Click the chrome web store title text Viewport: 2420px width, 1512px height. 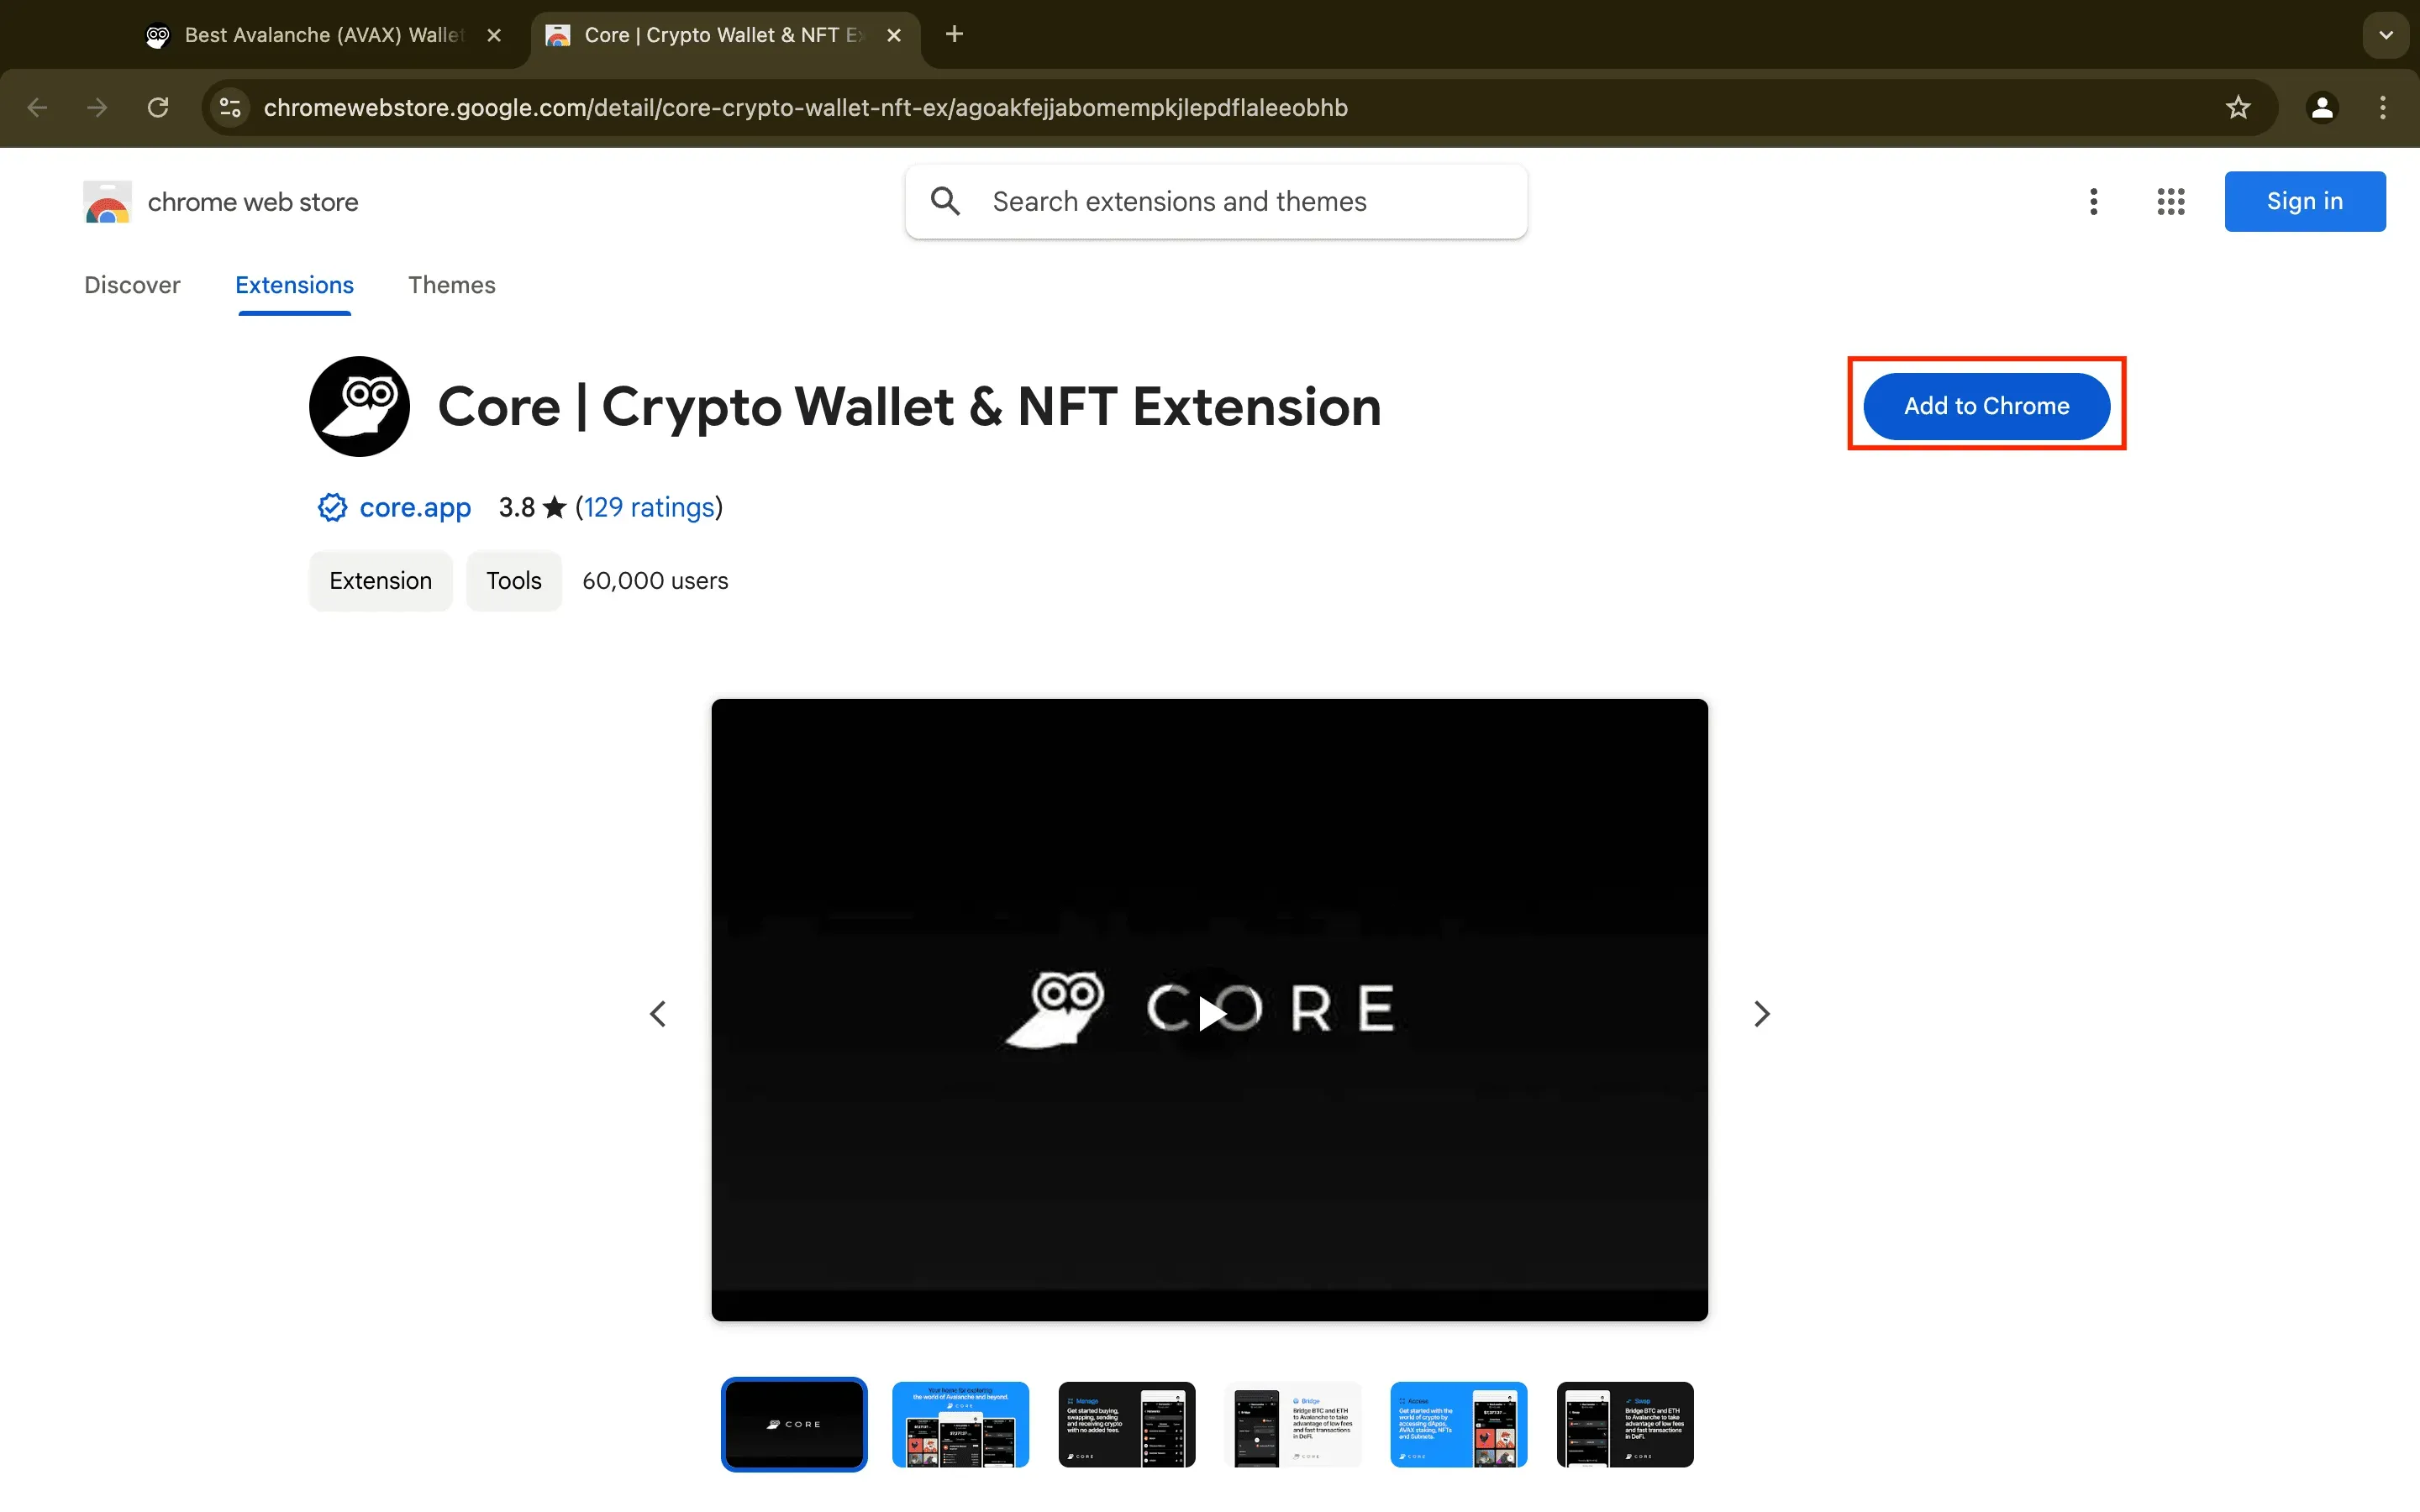[x=253, y=202]
